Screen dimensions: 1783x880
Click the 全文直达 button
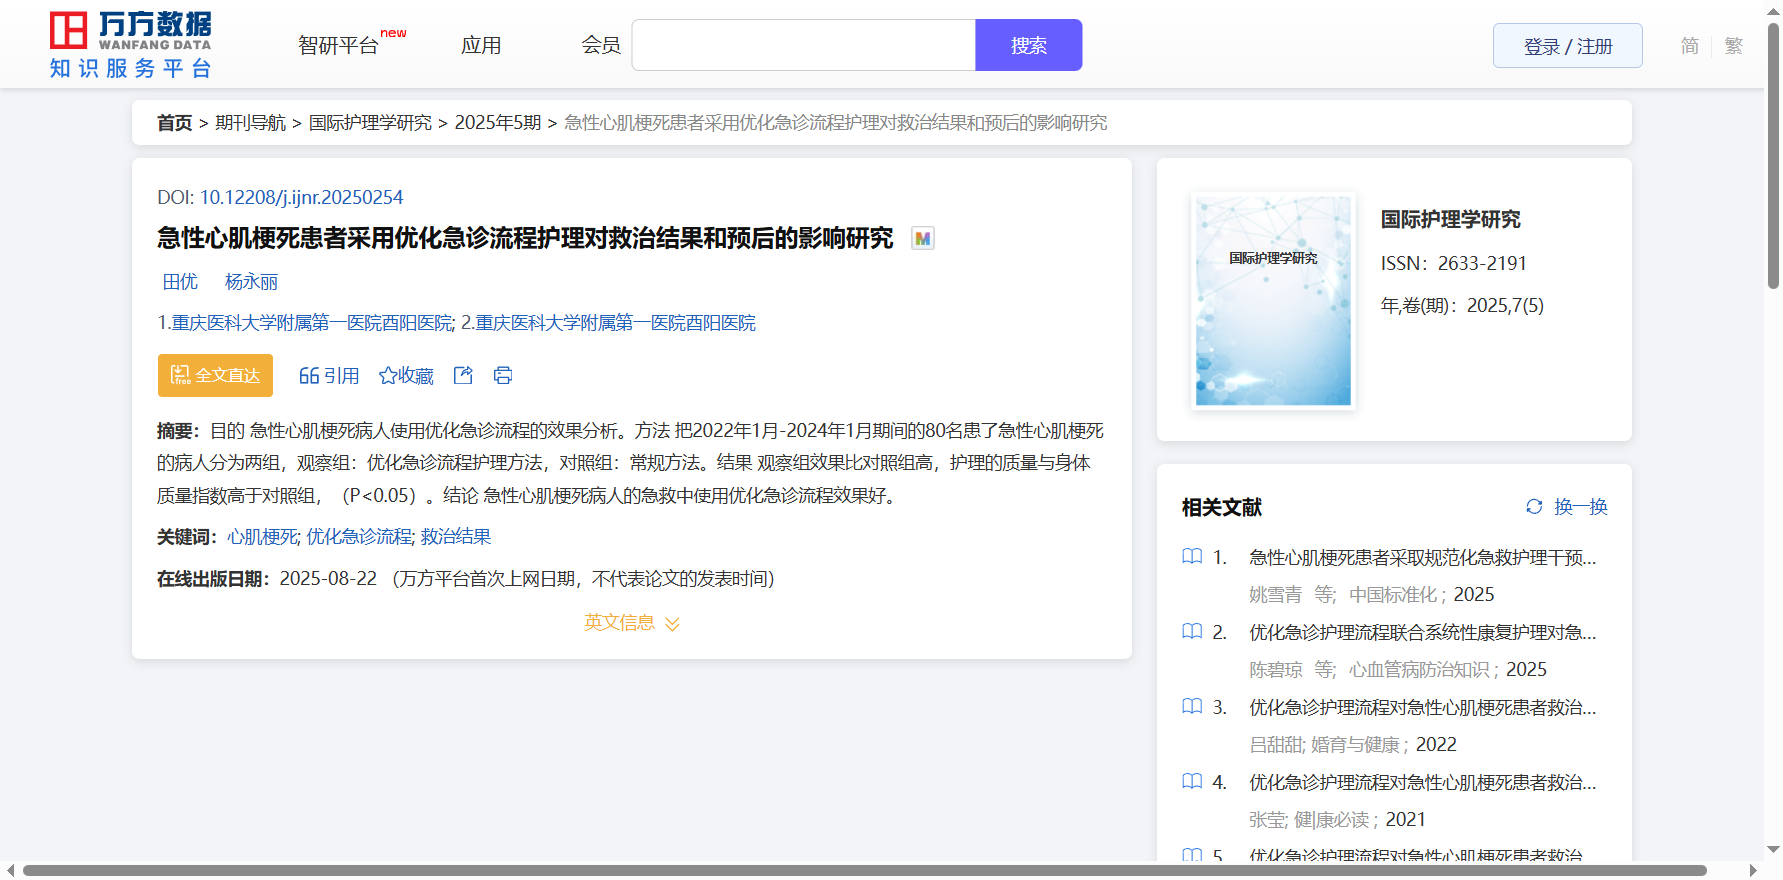pos(215,375)
